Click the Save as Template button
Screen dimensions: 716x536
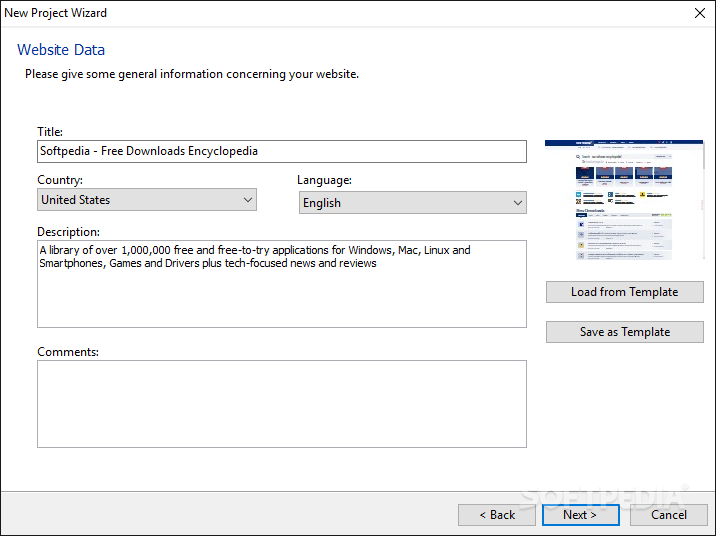625,332
